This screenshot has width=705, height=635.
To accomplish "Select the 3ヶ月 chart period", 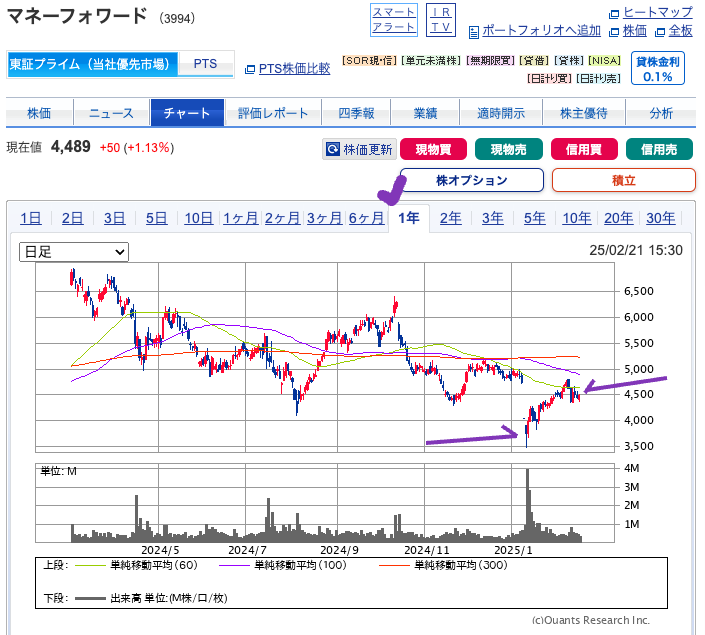I will (325, 218).
